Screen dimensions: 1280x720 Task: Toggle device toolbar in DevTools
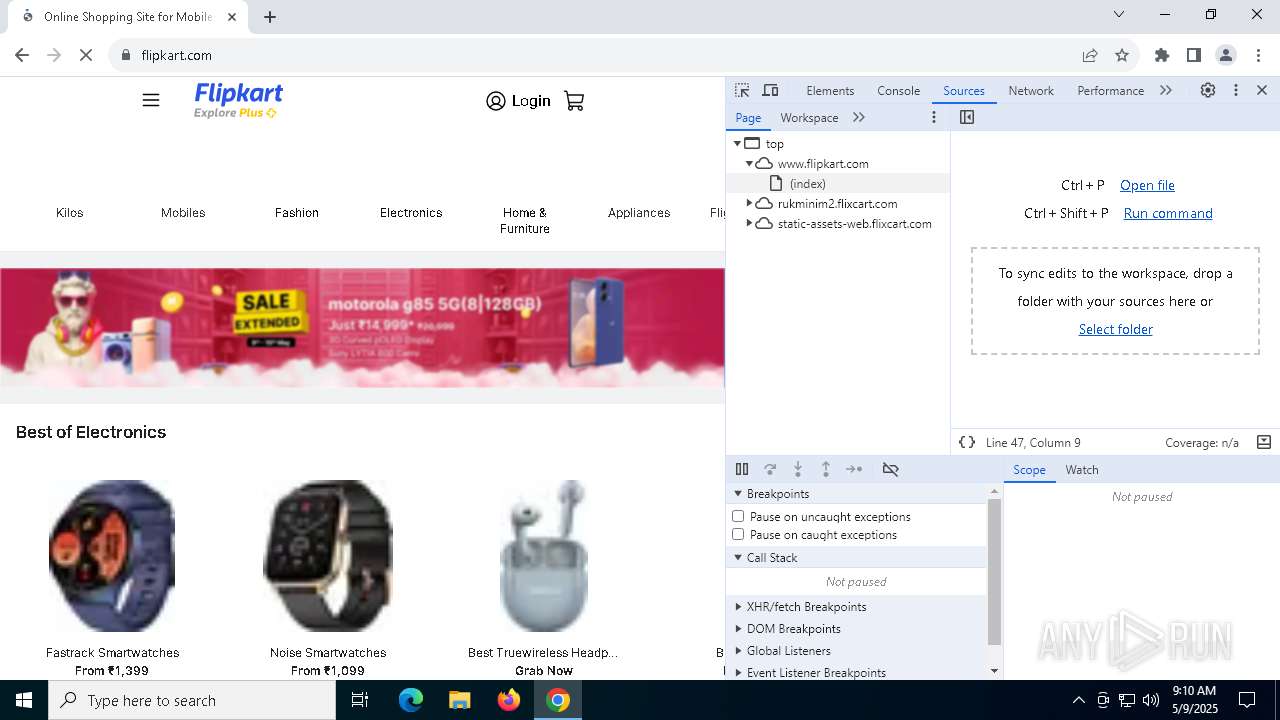click(x=770, y=90)
